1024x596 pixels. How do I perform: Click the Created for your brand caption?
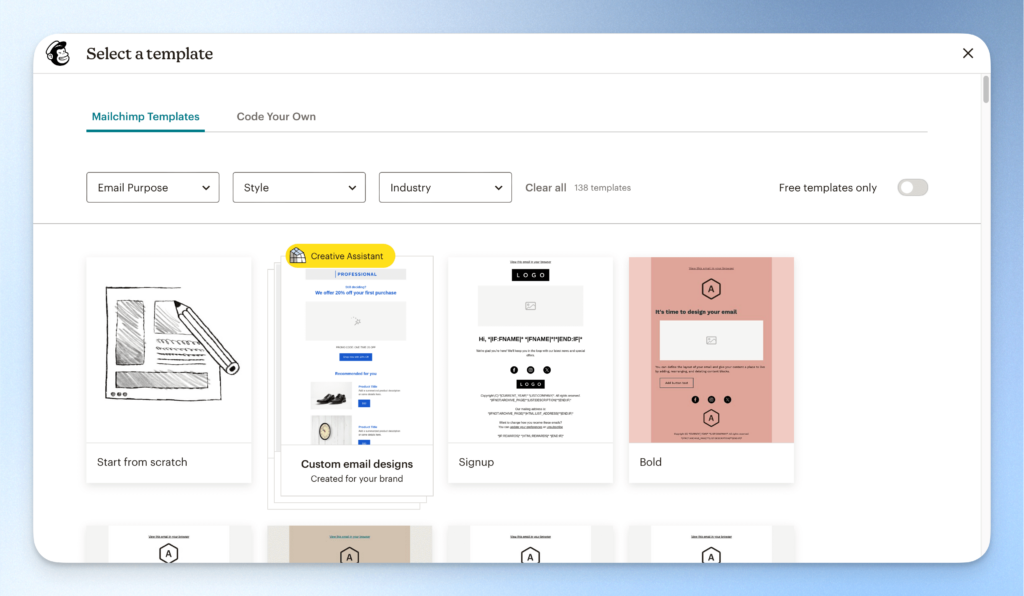(357, 478)
